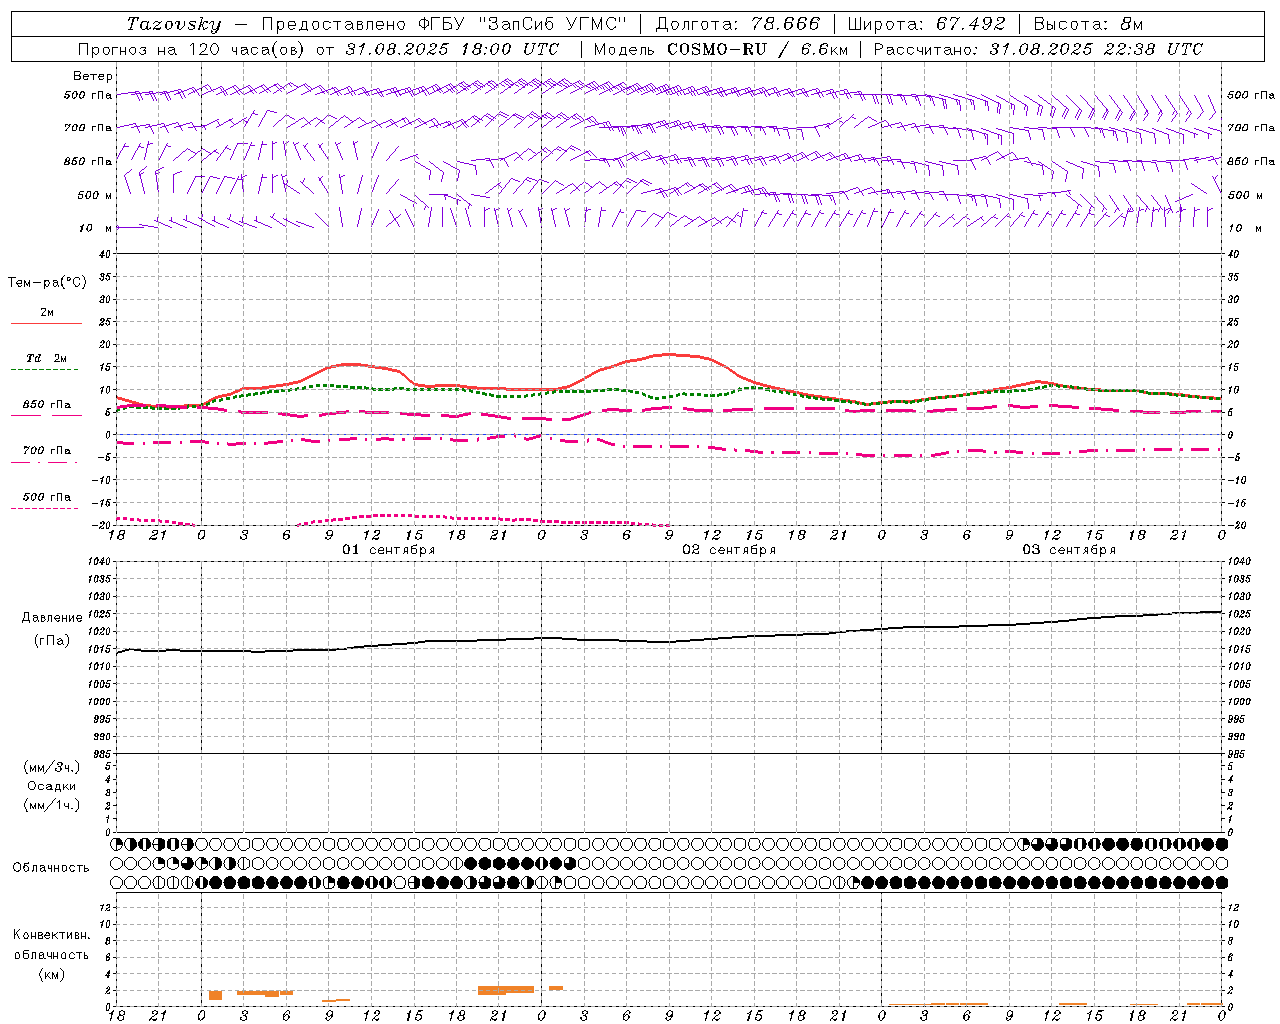Click "10 м" wind level label on left

click(x=96, y=228)
